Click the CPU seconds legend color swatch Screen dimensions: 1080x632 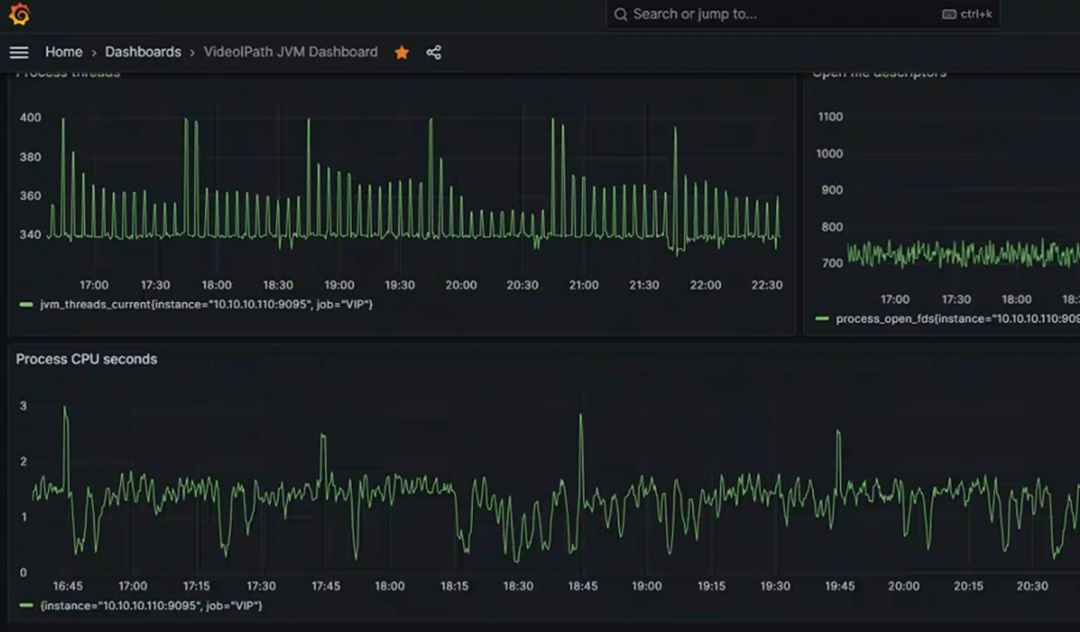(x=26, y=606)
